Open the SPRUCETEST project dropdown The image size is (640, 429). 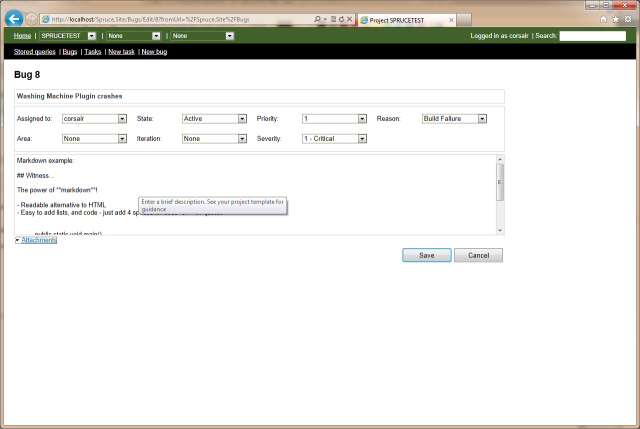(67, 36)
